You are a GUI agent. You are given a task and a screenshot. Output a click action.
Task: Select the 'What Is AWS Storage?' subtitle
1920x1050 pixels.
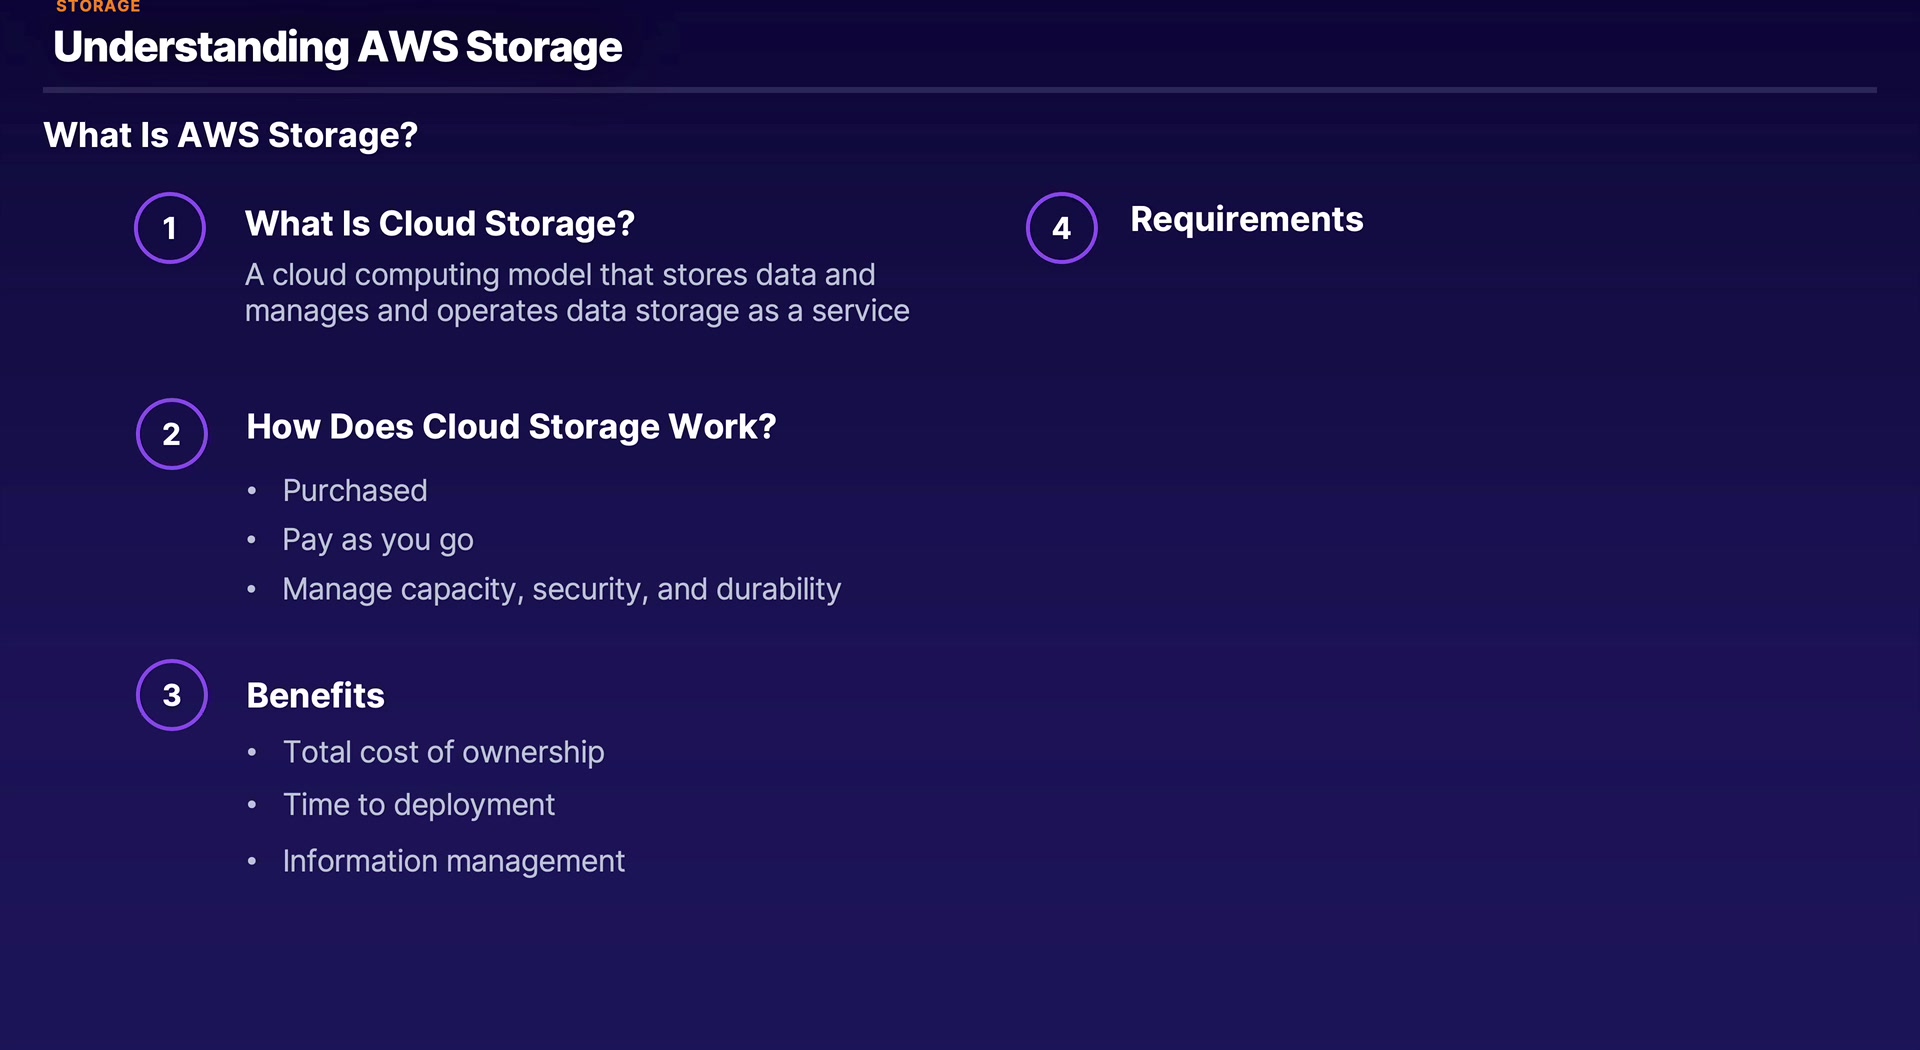(231, 135)
